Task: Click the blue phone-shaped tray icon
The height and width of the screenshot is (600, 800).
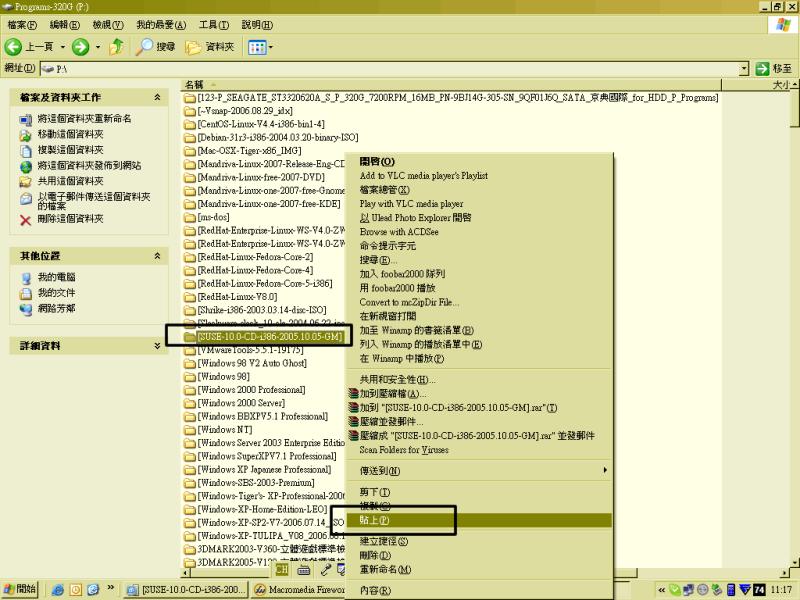Action: tap(731, 590)
